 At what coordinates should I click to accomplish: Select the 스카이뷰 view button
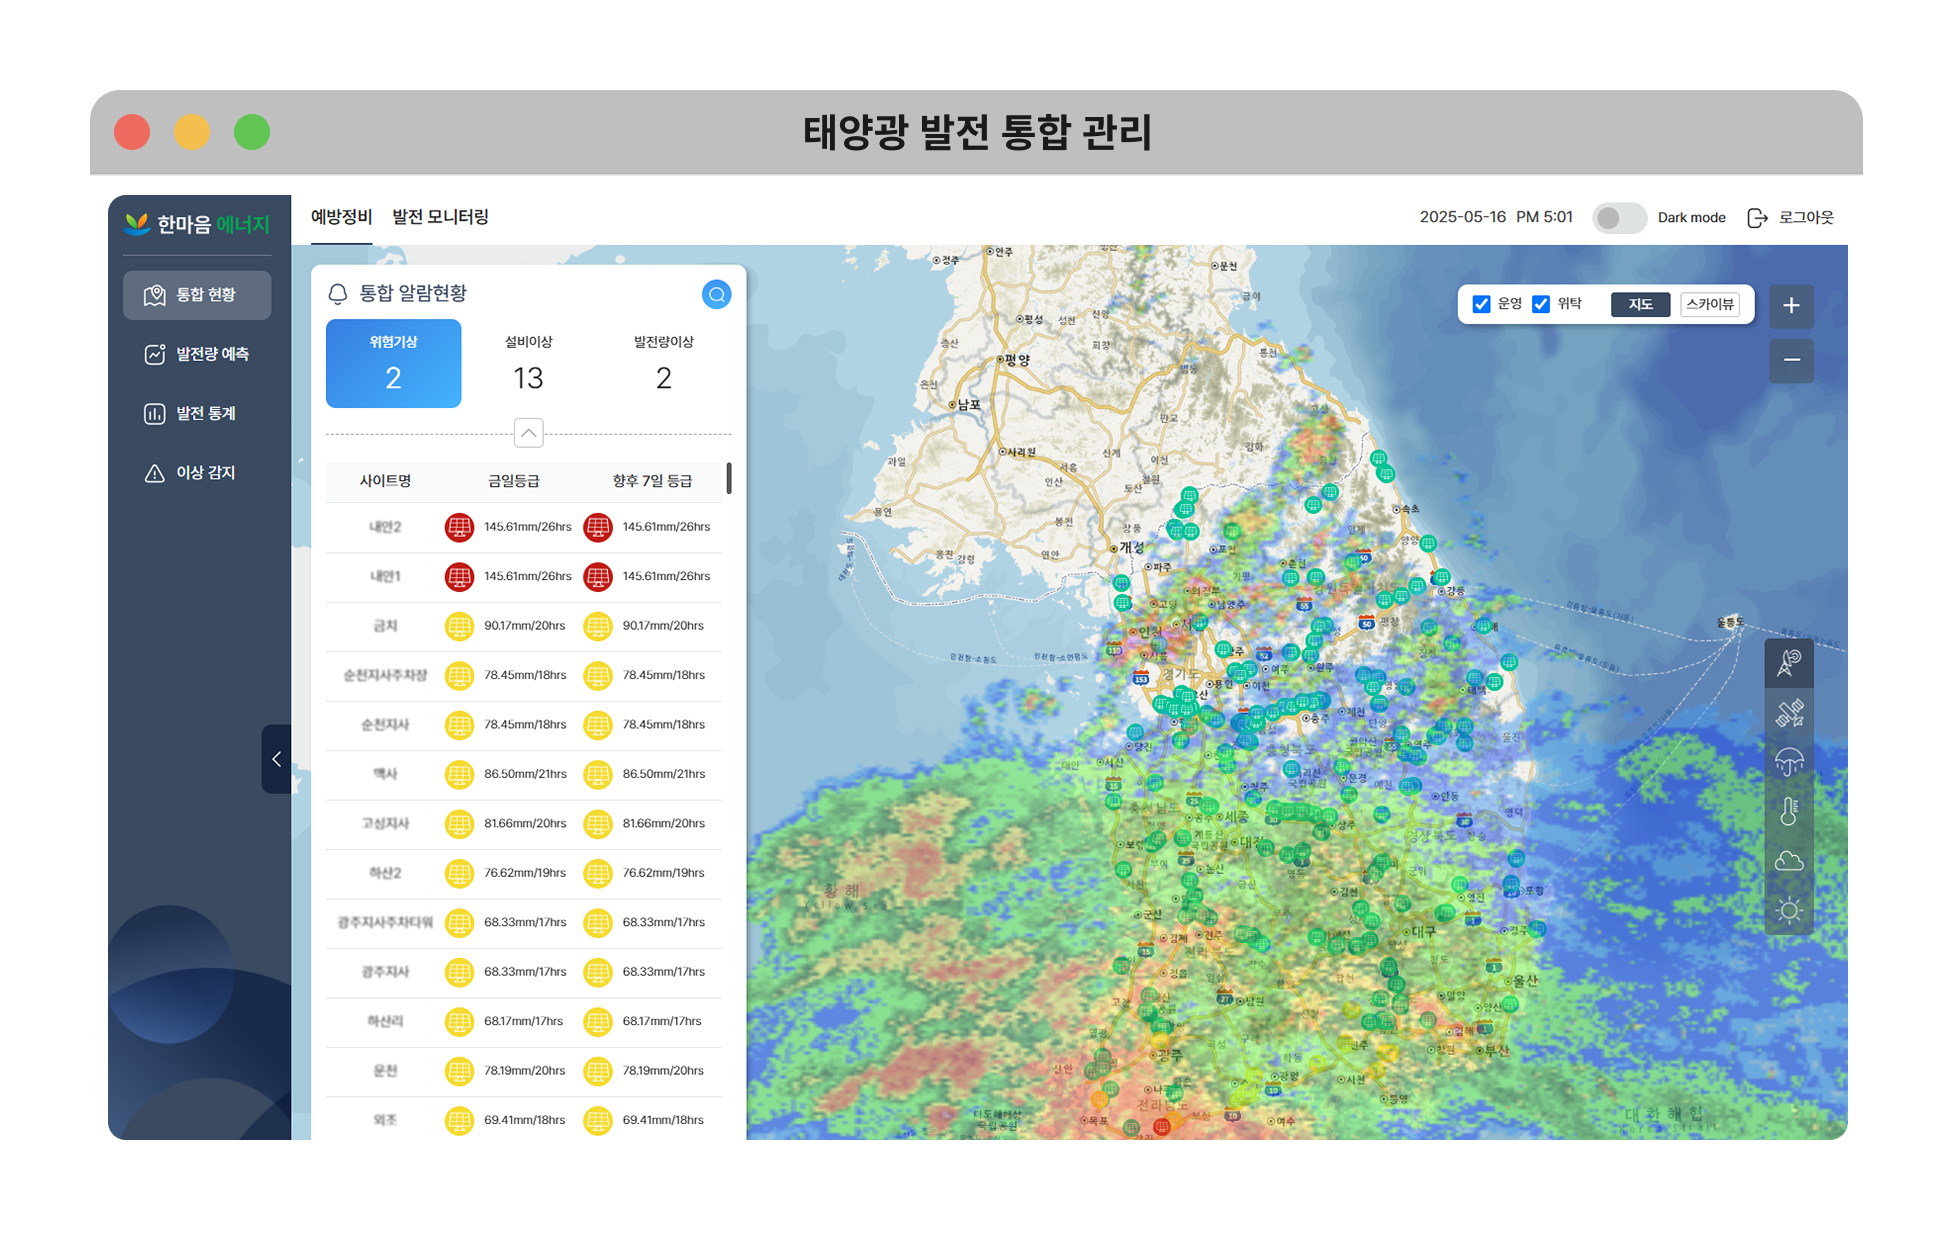tap(1709, 304)
